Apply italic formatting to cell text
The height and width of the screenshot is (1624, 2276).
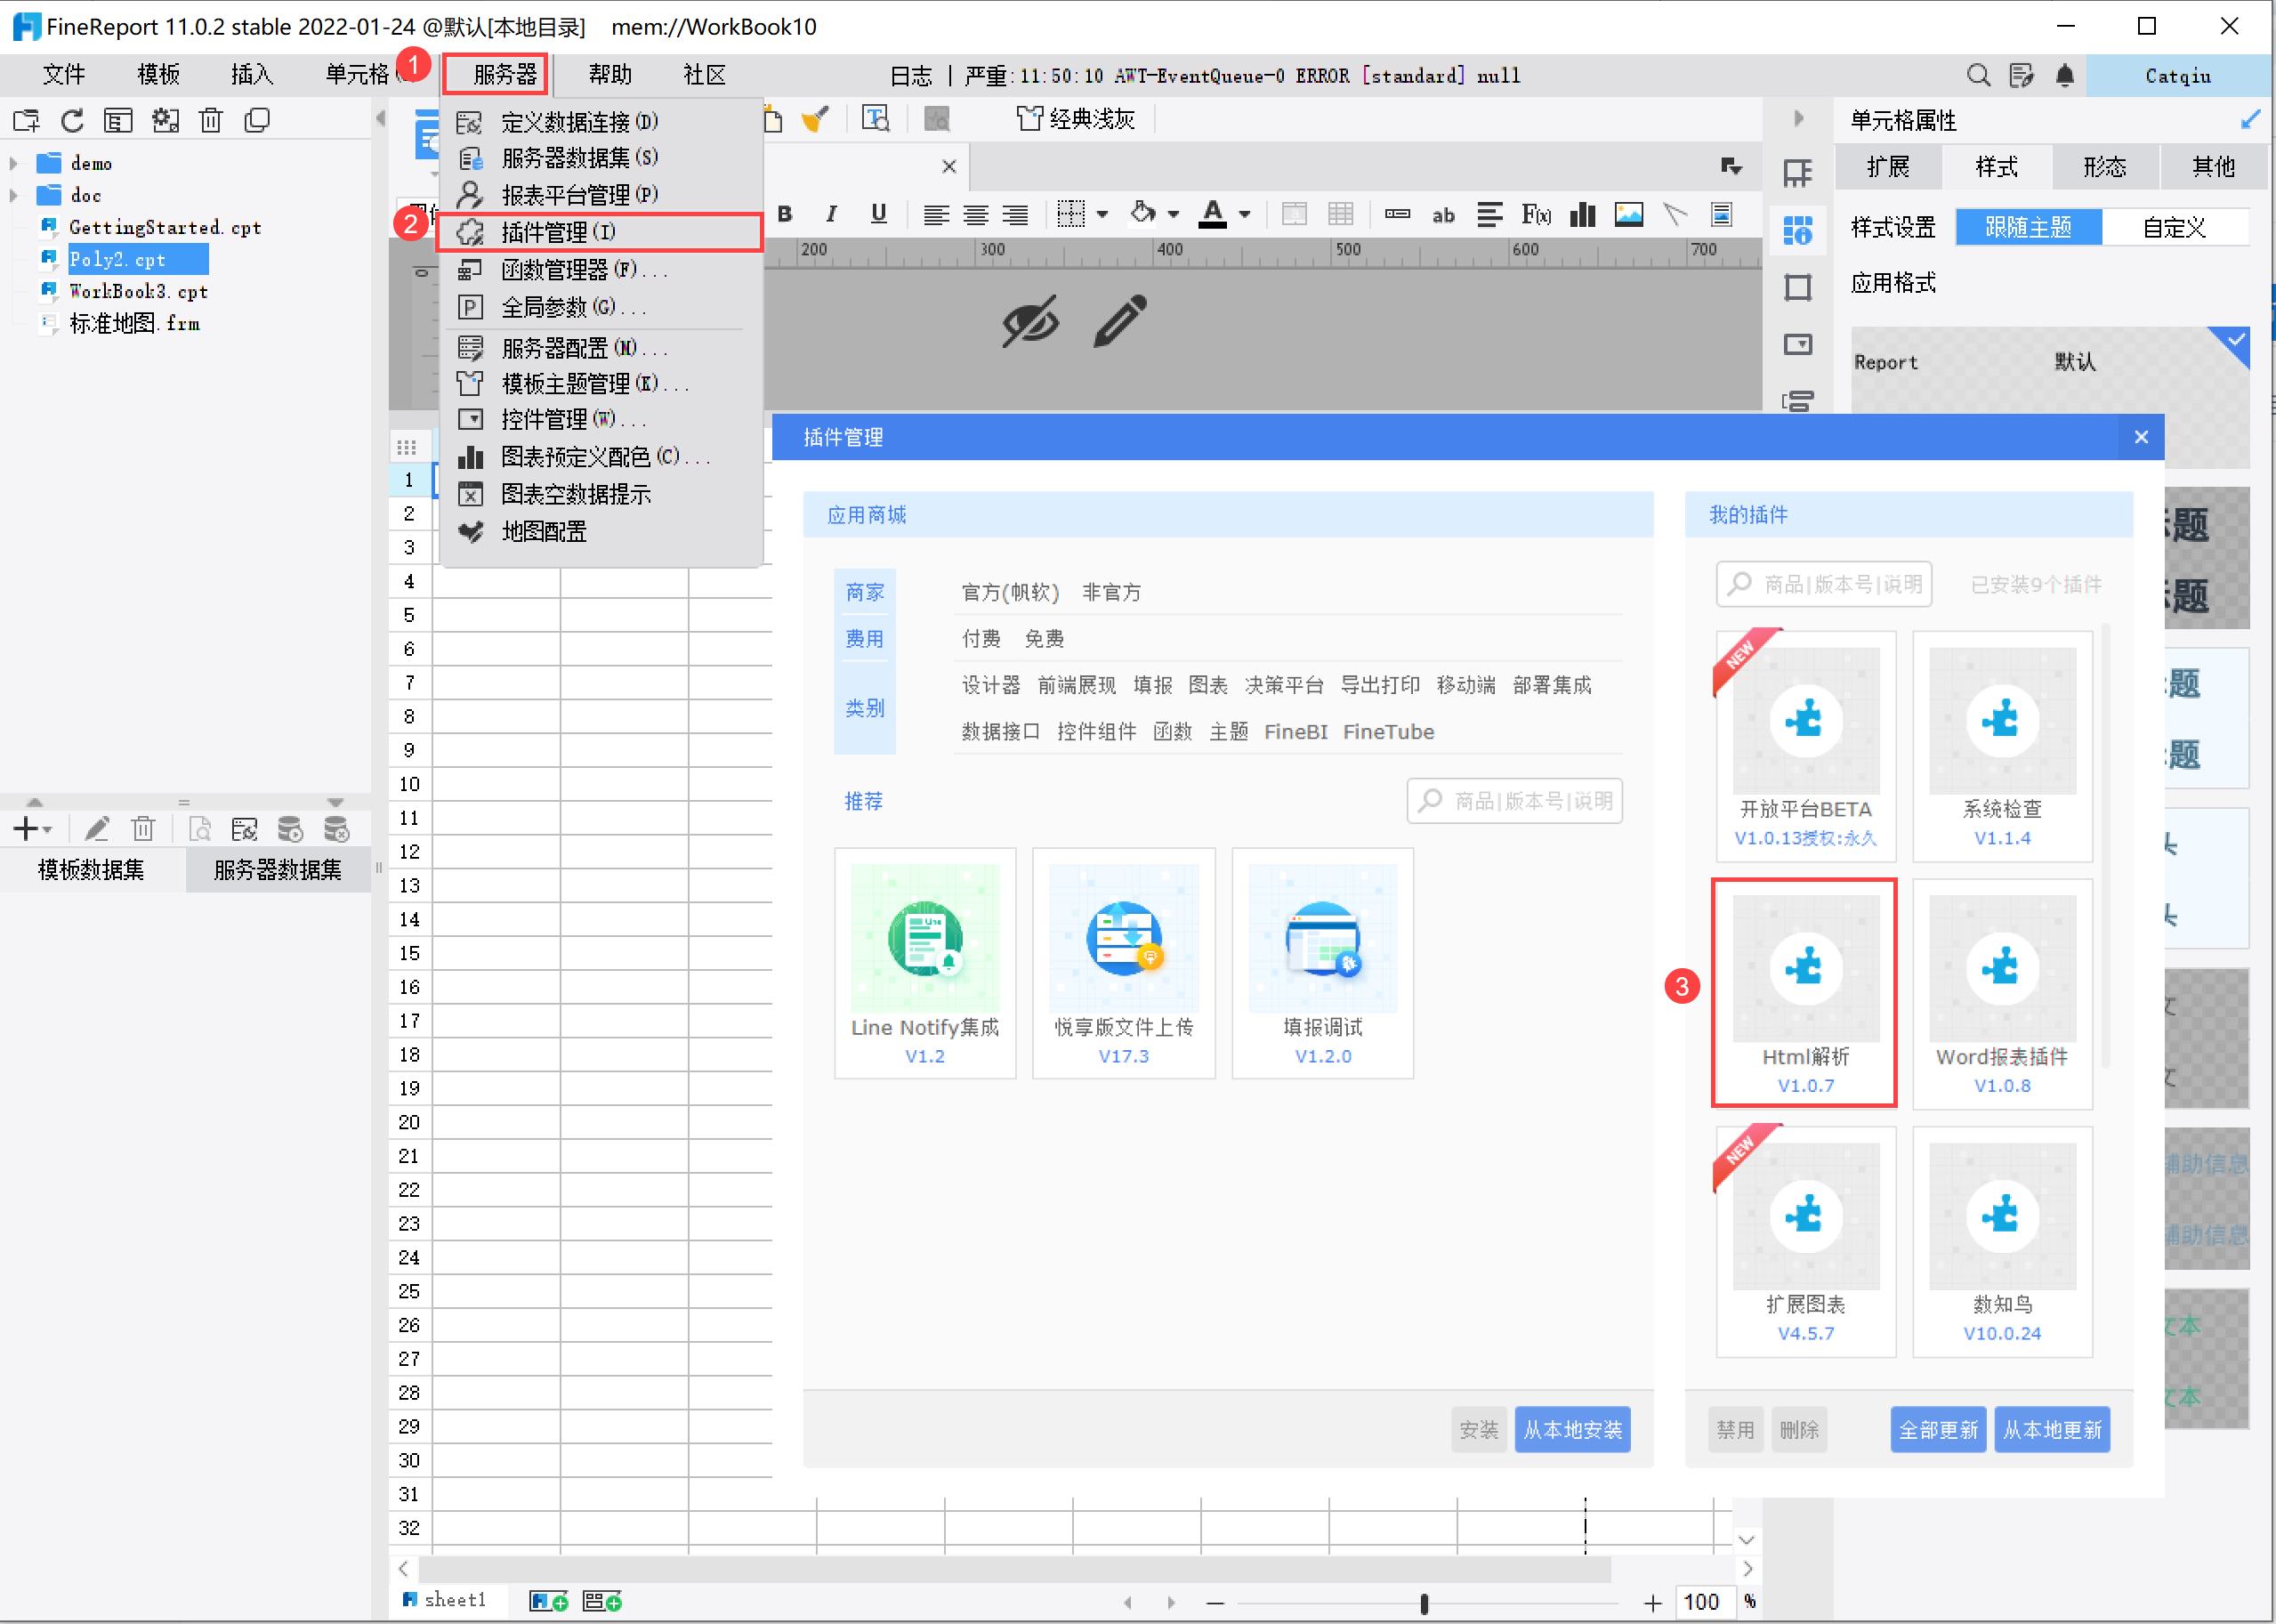pos(831,213)
